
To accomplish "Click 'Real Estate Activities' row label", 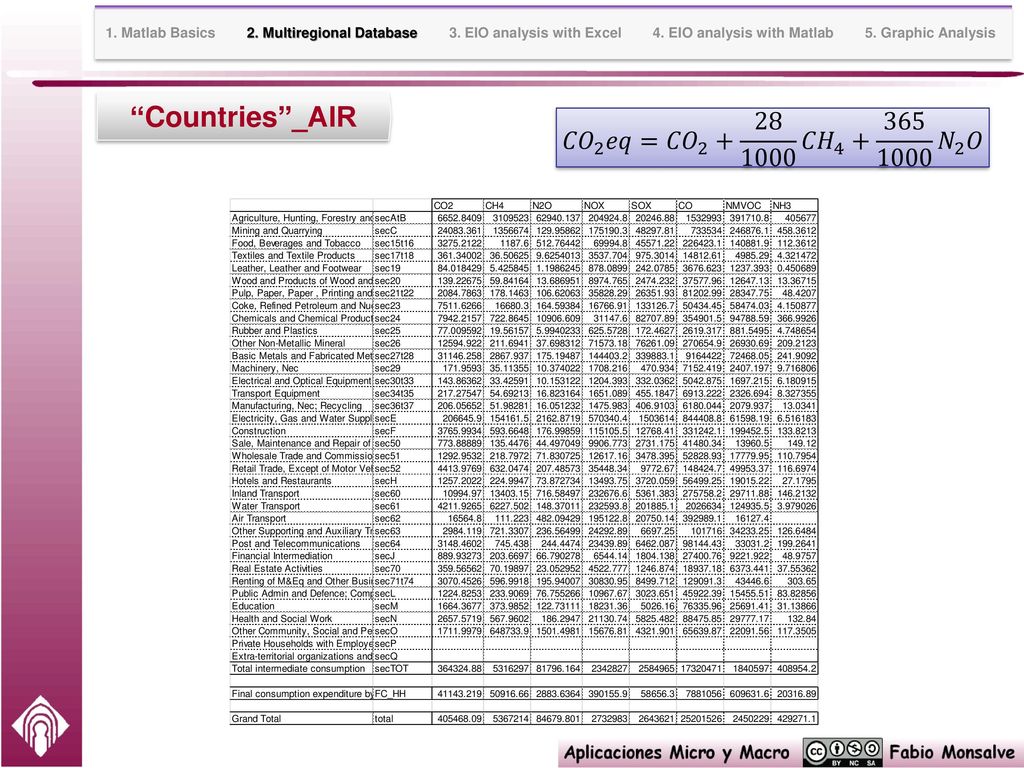I will click(277, 568).
